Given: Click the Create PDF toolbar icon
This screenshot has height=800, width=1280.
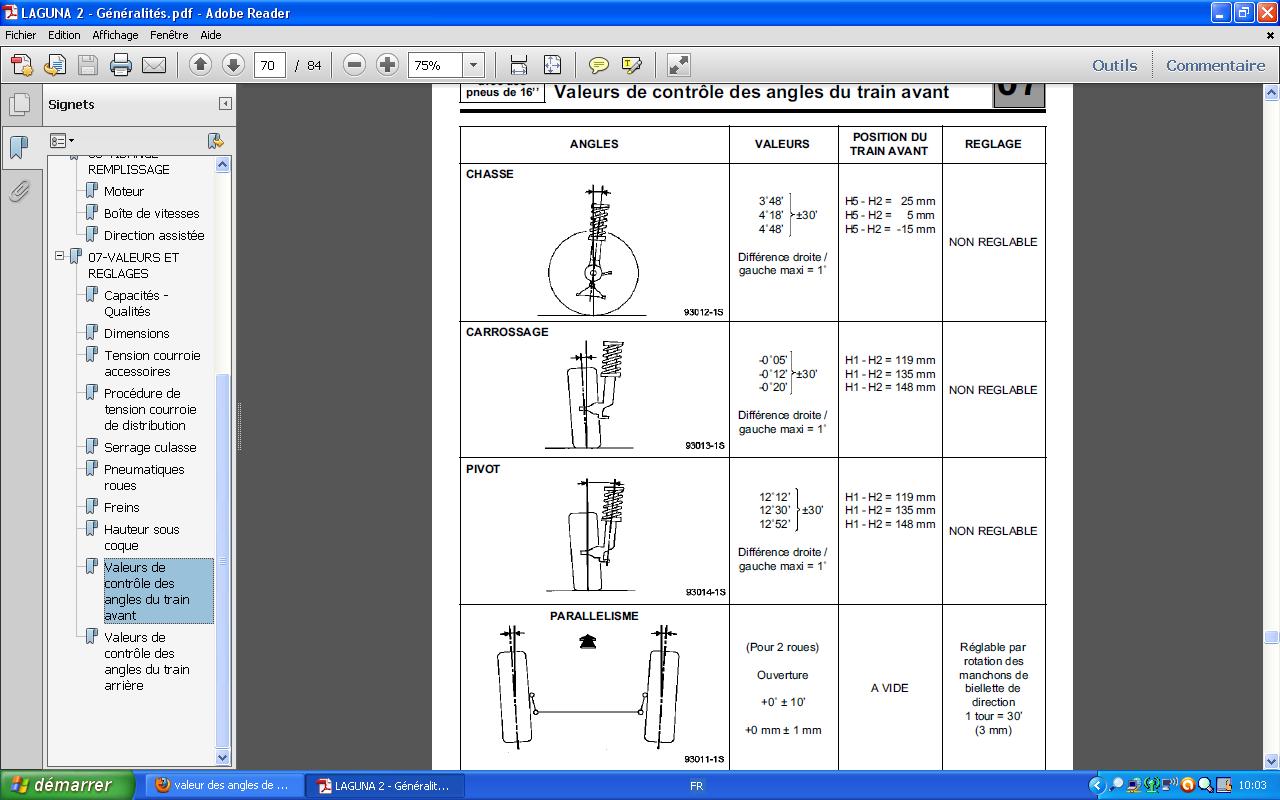Looking at the screenshot, I should [x=22, y=65].
